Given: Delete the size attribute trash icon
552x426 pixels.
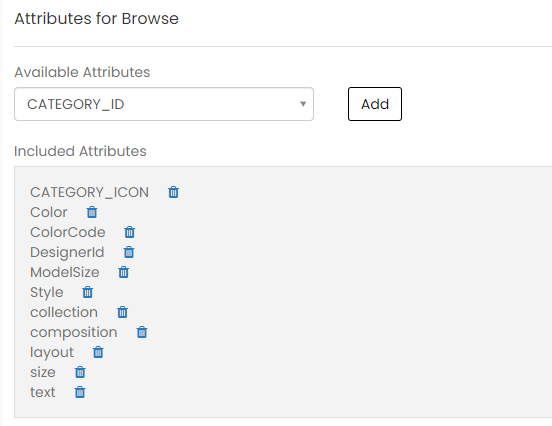Looking at the screenshot, I should [80, 372].
